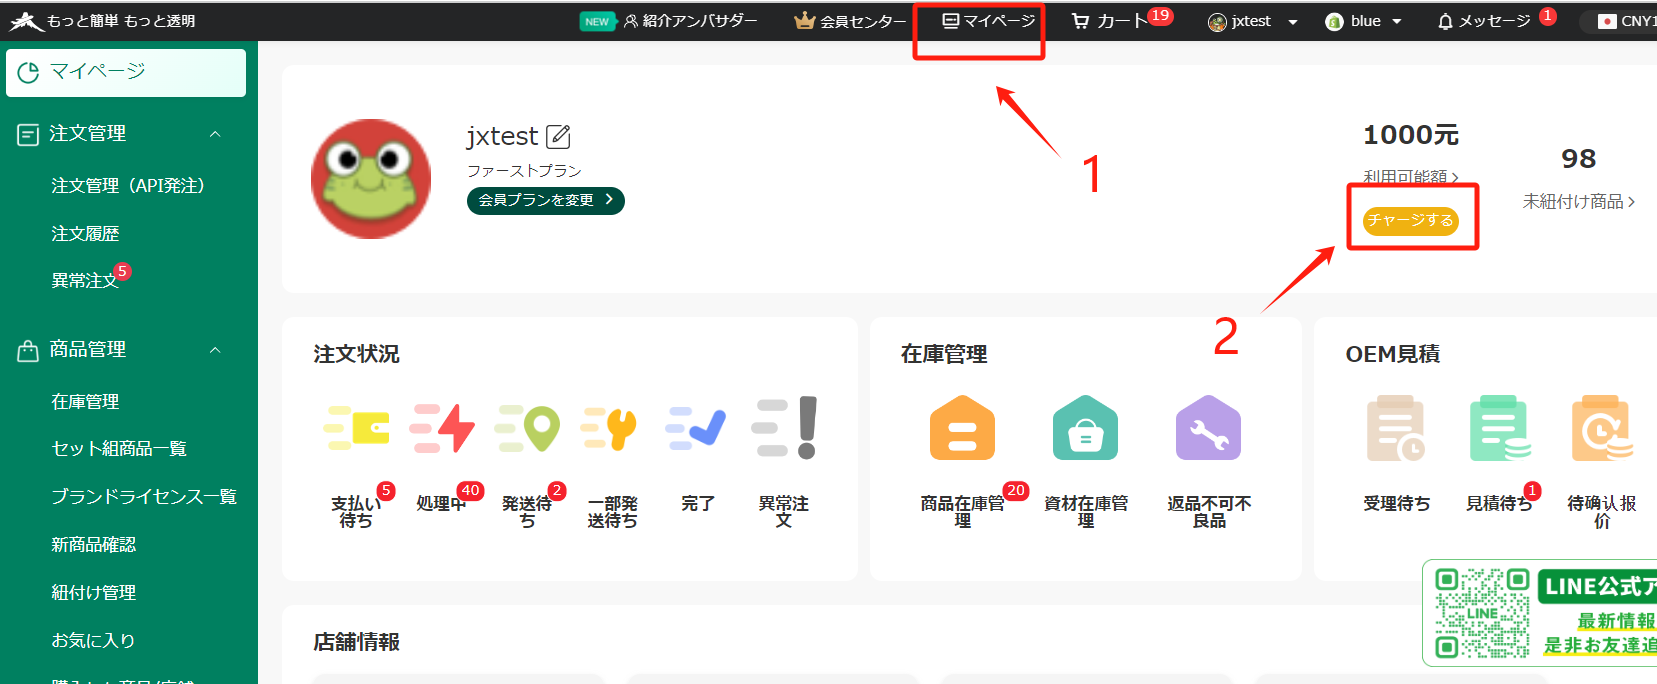Image resolution: width=1657 pixels, height=684 pixels.
Task: Go to マイページ in top bar
Action: (x=989, y=21)
